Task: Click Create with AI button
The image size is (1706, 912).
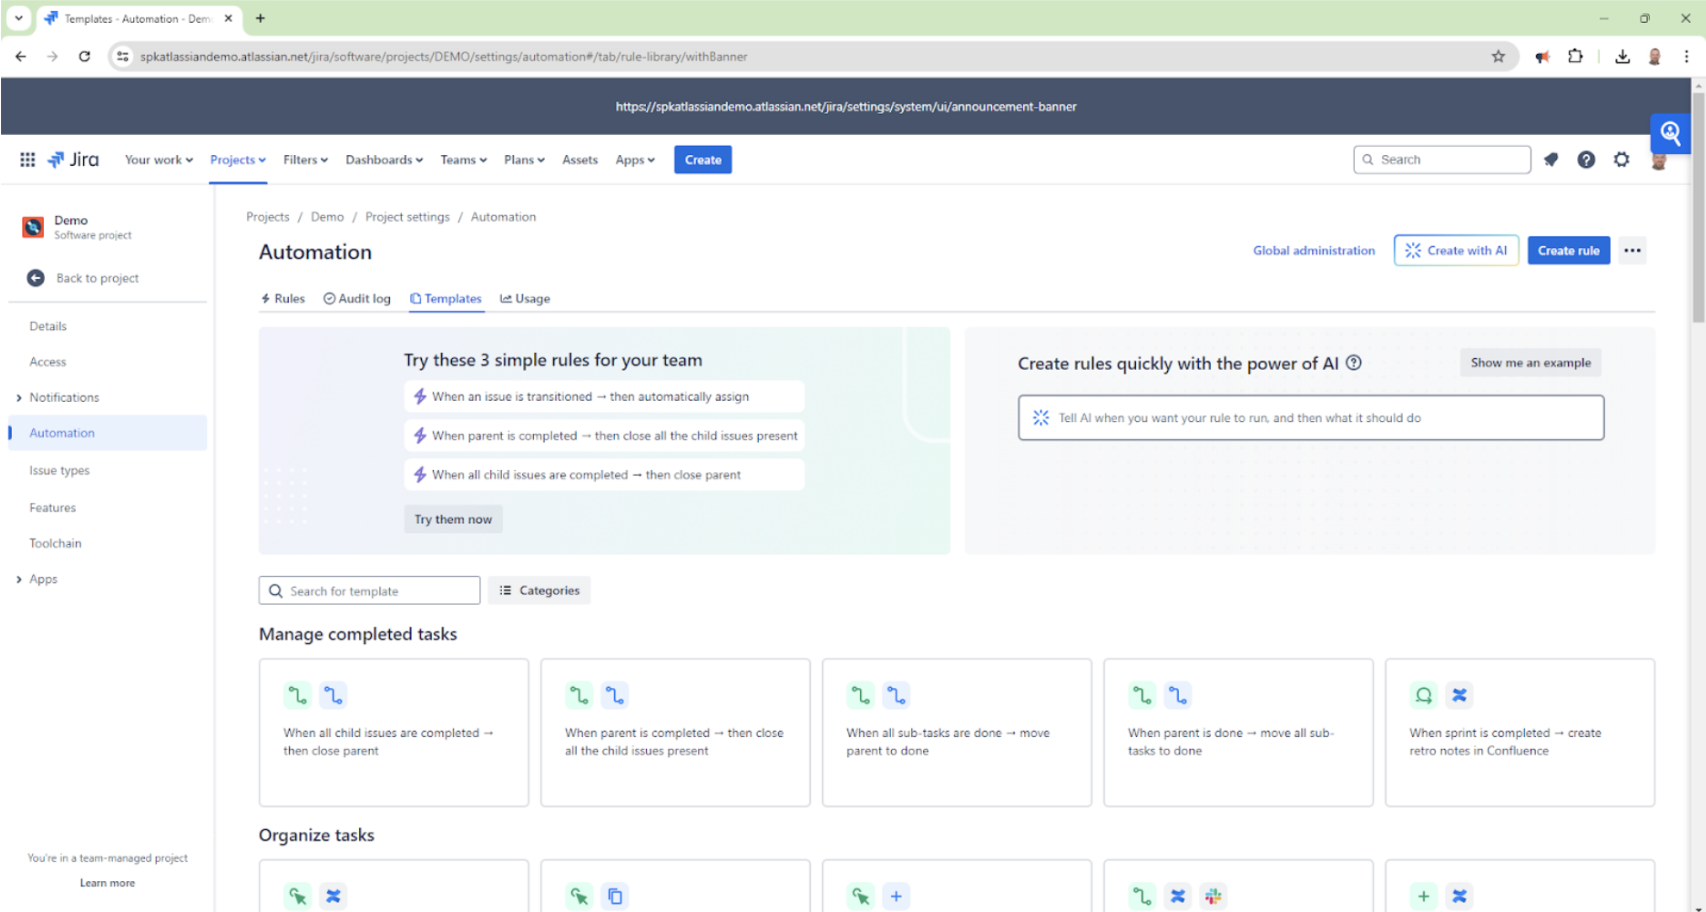Action: 1457,251
